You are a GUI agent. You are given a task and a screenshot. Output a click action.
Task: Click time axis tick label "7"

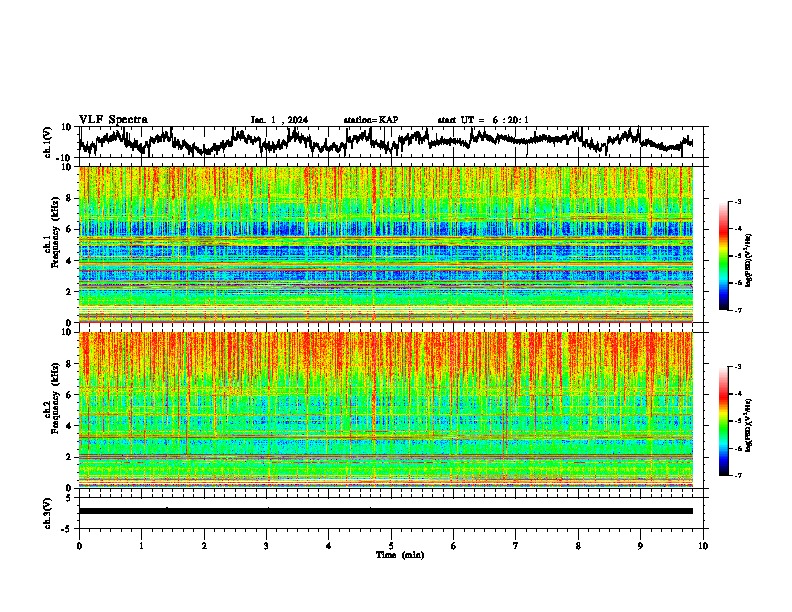[516, 546]
